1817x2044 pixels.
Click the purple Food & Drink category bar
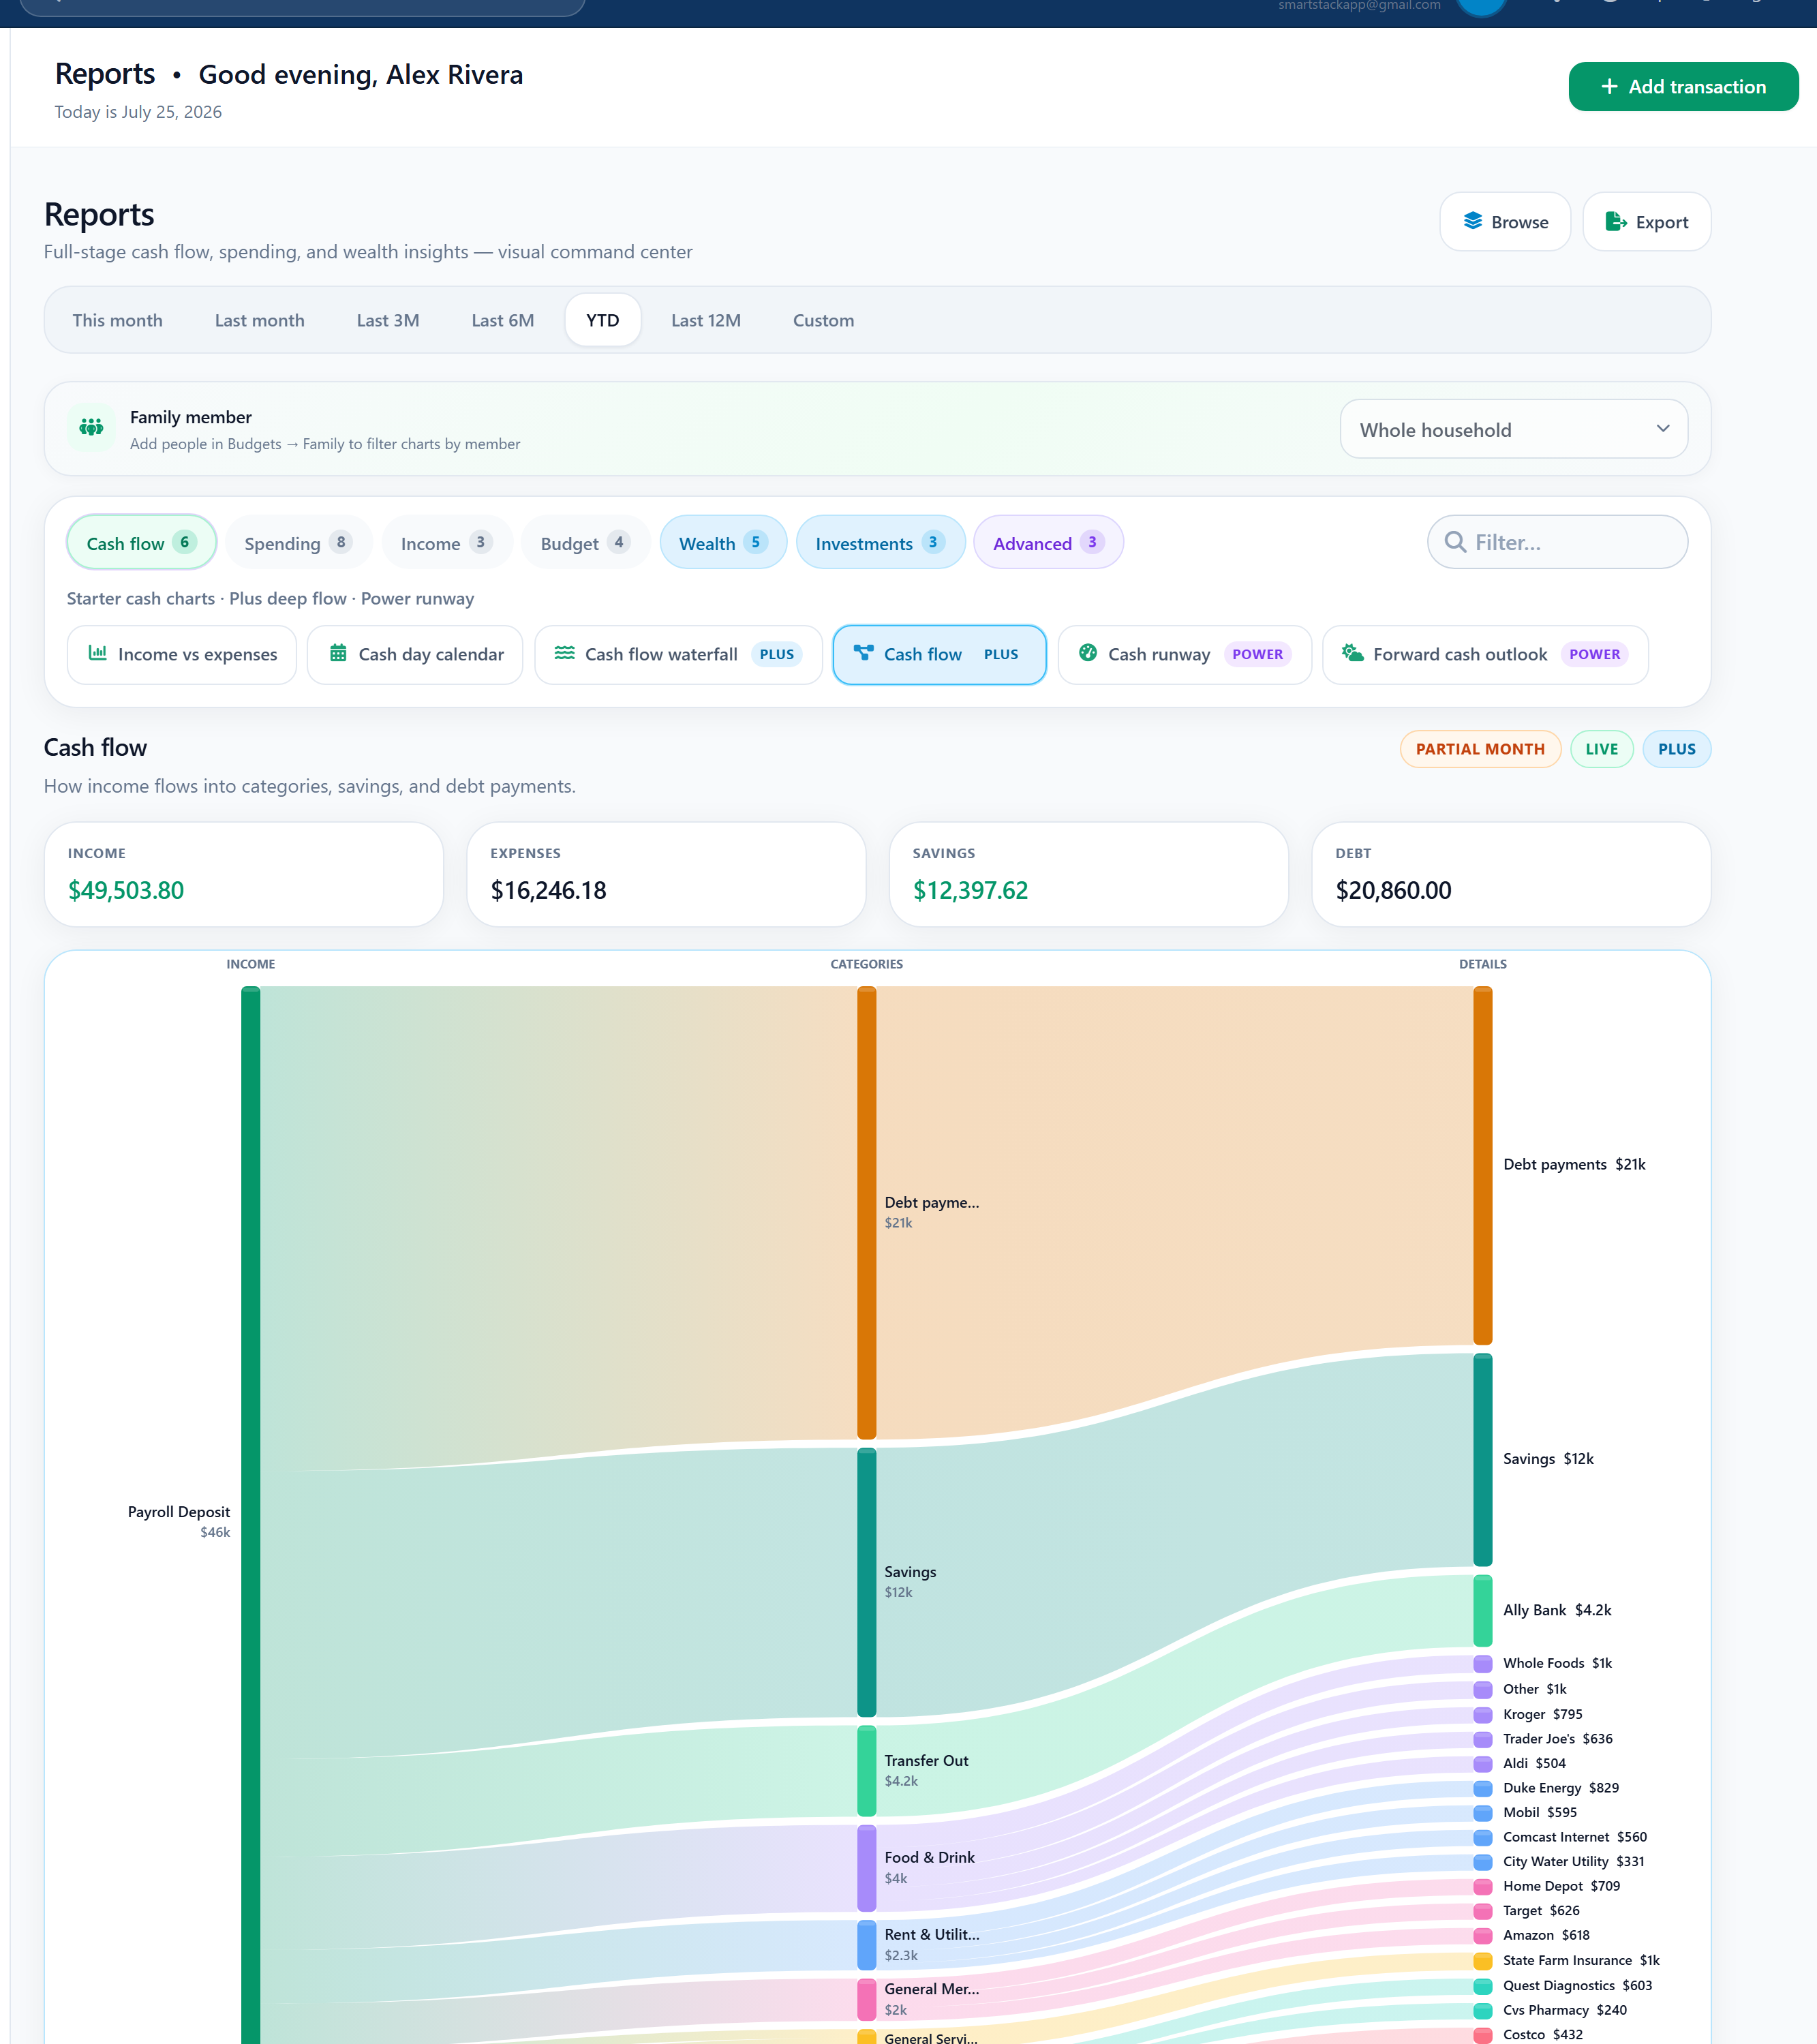[866, 1867]
